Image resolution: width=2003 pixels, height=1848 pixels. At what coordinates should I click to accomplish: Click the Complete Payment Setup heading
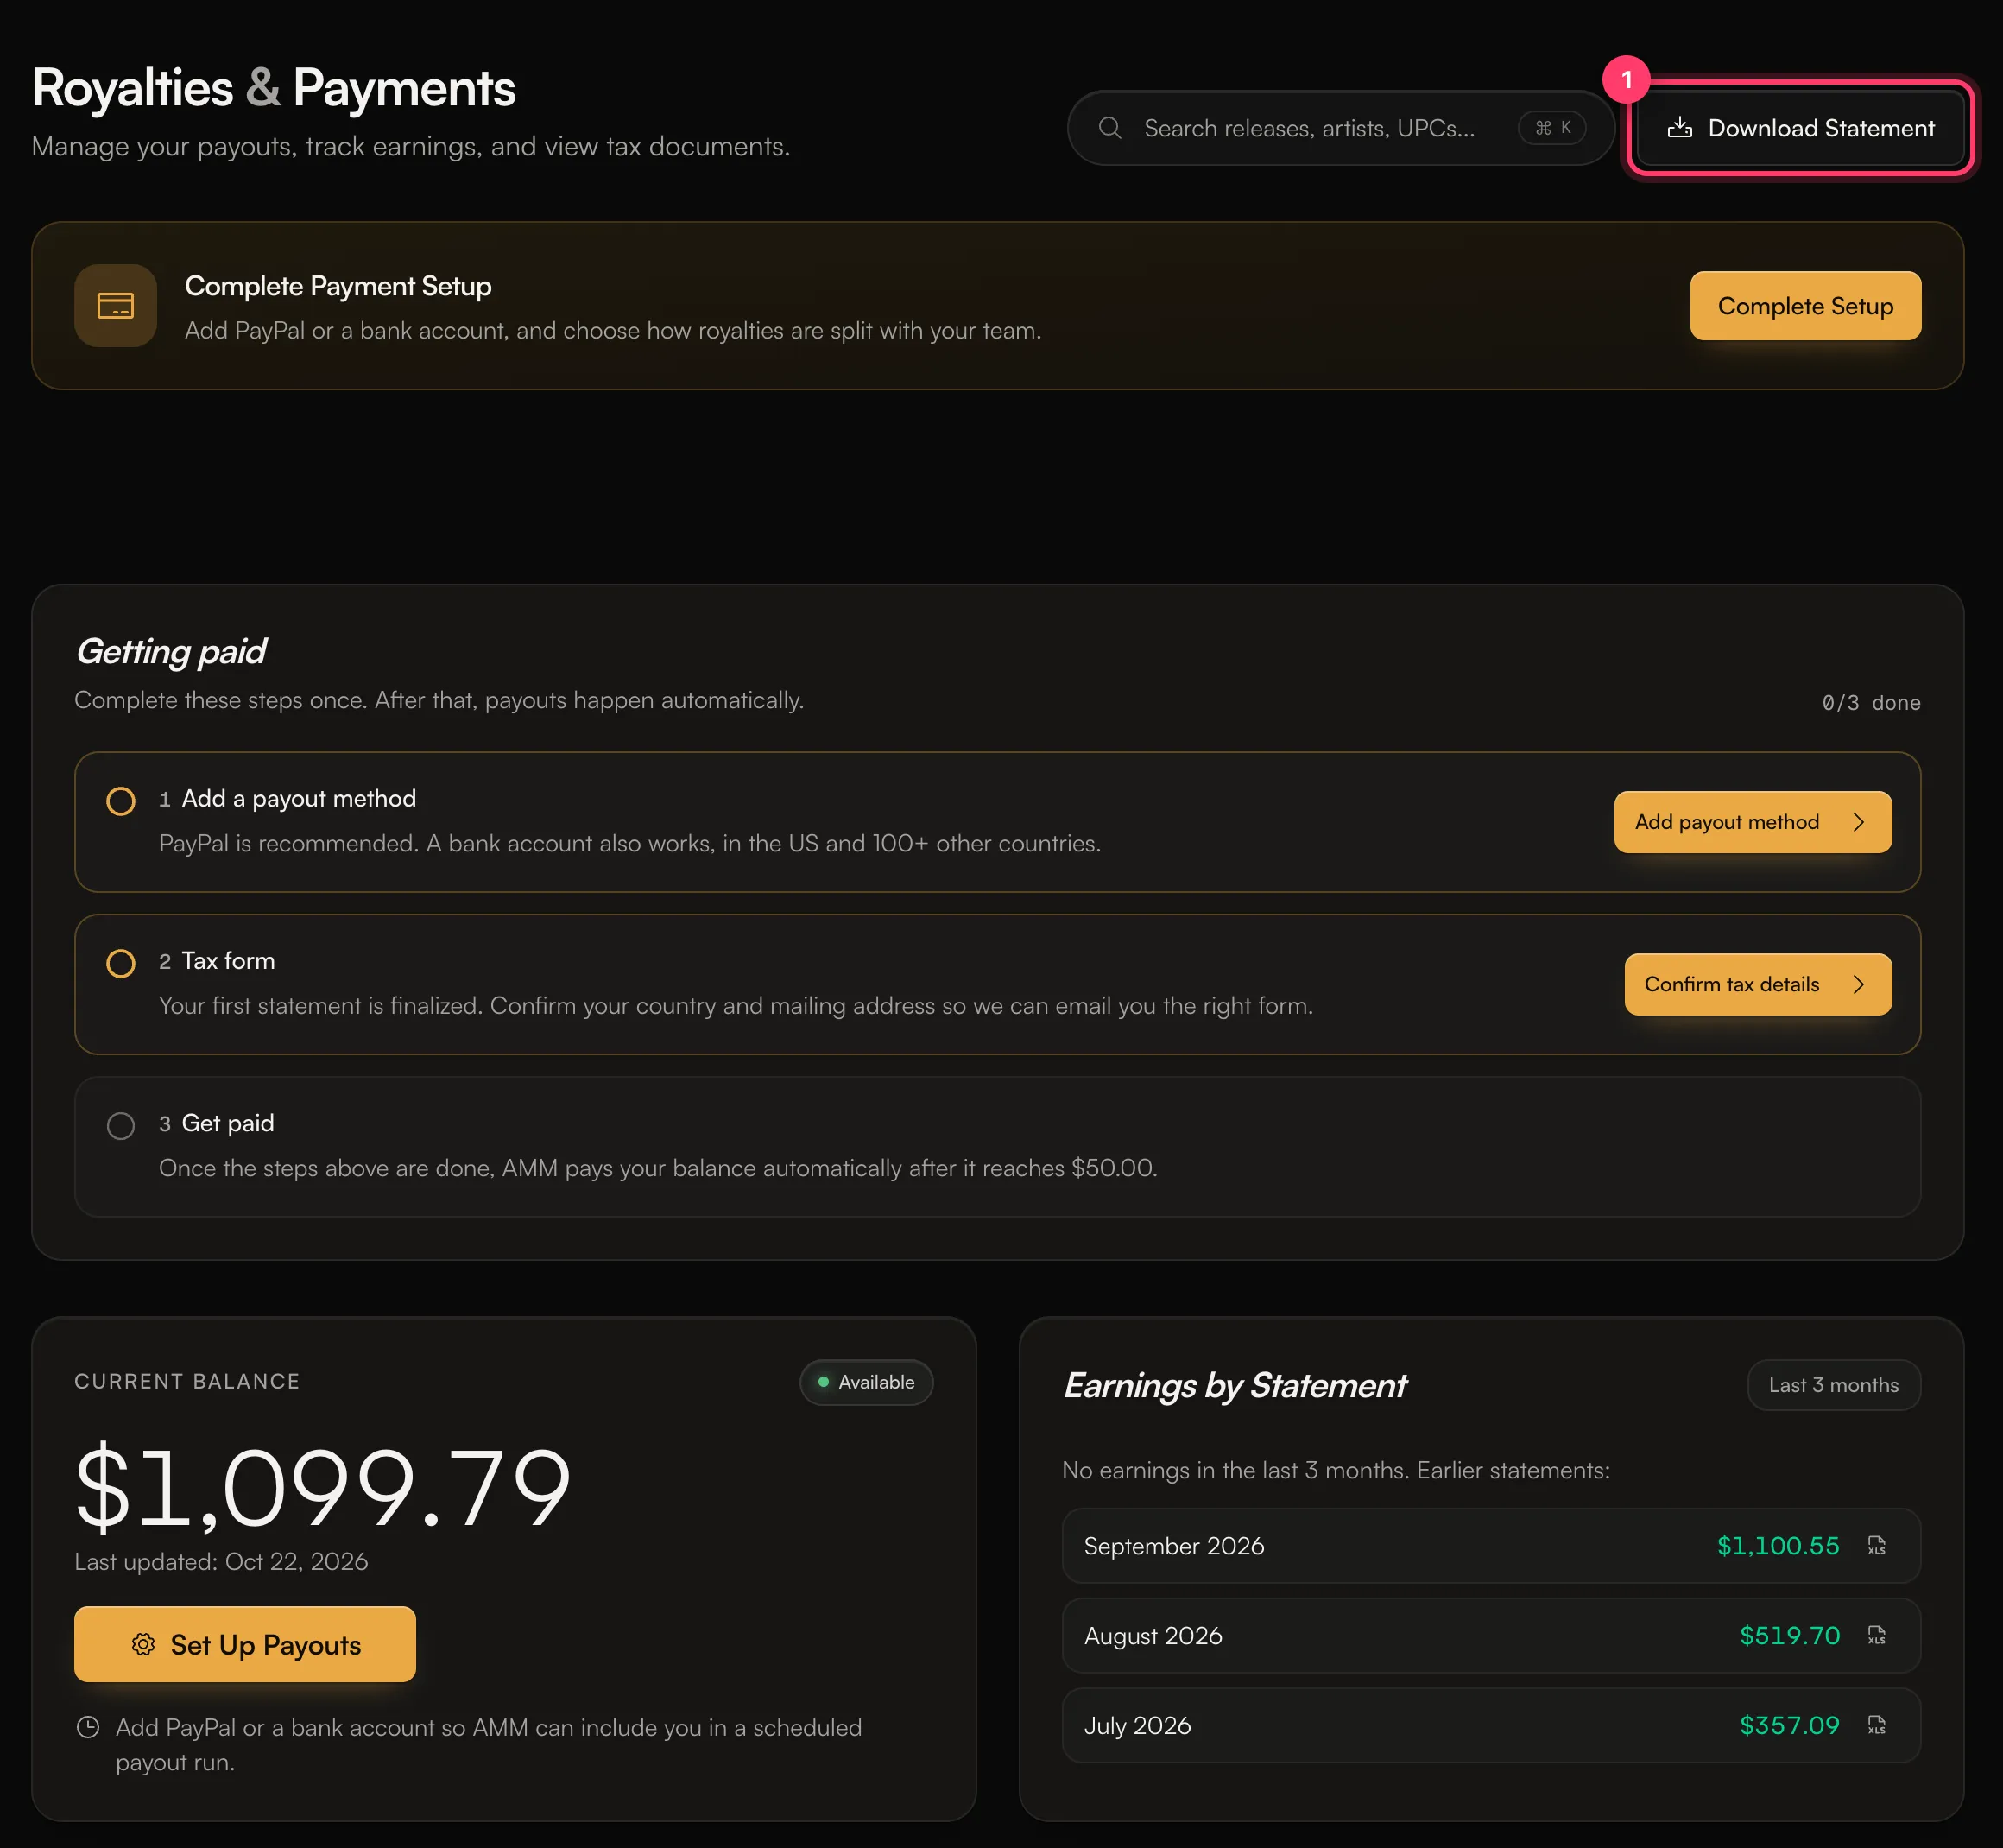(338, 286)
